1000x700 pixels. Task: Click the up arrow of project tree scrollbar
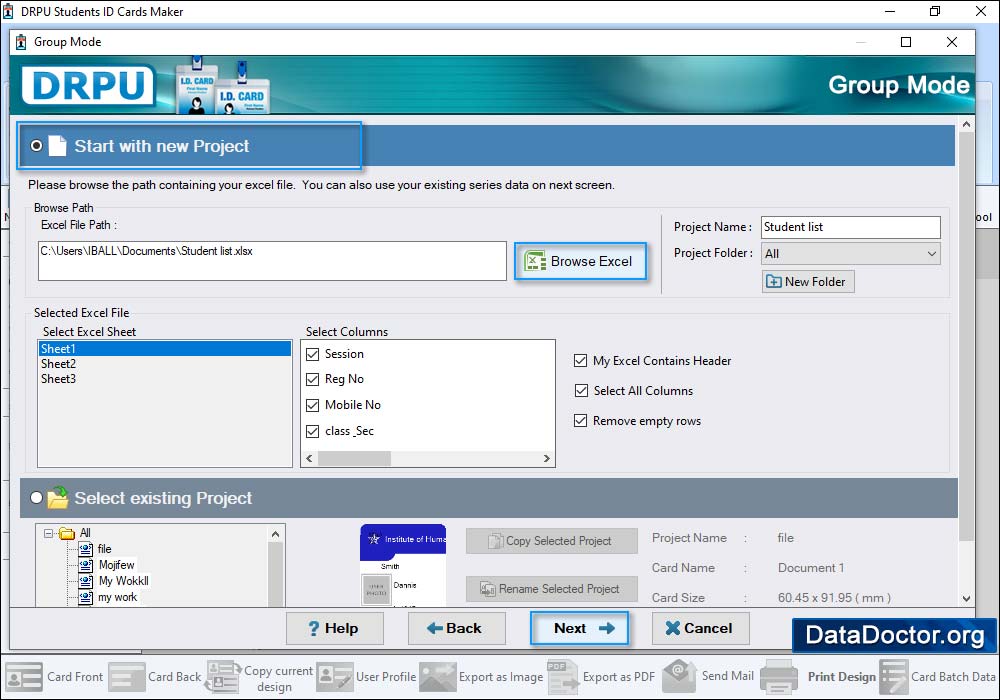coord(276,534)
